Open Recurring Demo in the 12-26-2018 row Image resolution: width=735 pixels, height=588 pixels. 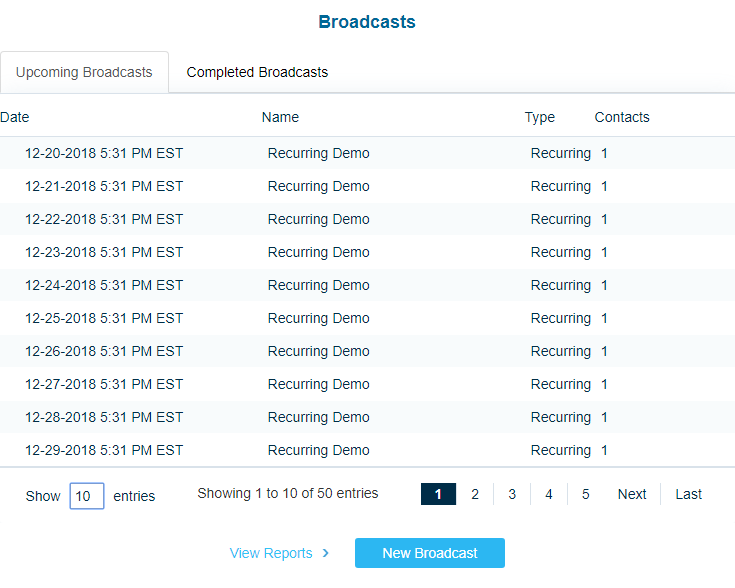319,351
